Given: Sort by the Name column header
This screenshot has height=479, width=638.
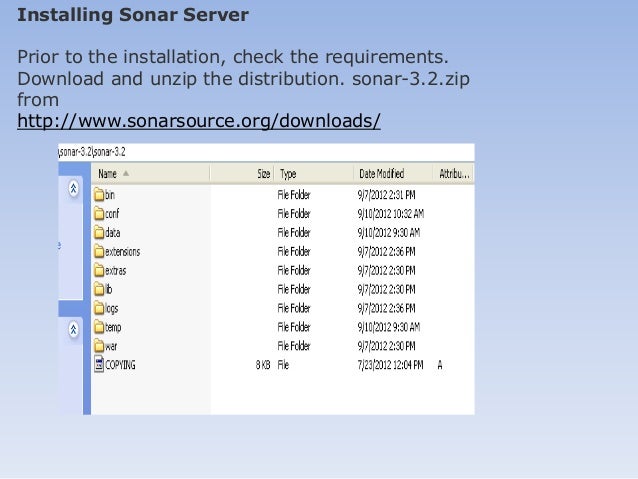Looking at the screenshot, I should pos(151,174).
